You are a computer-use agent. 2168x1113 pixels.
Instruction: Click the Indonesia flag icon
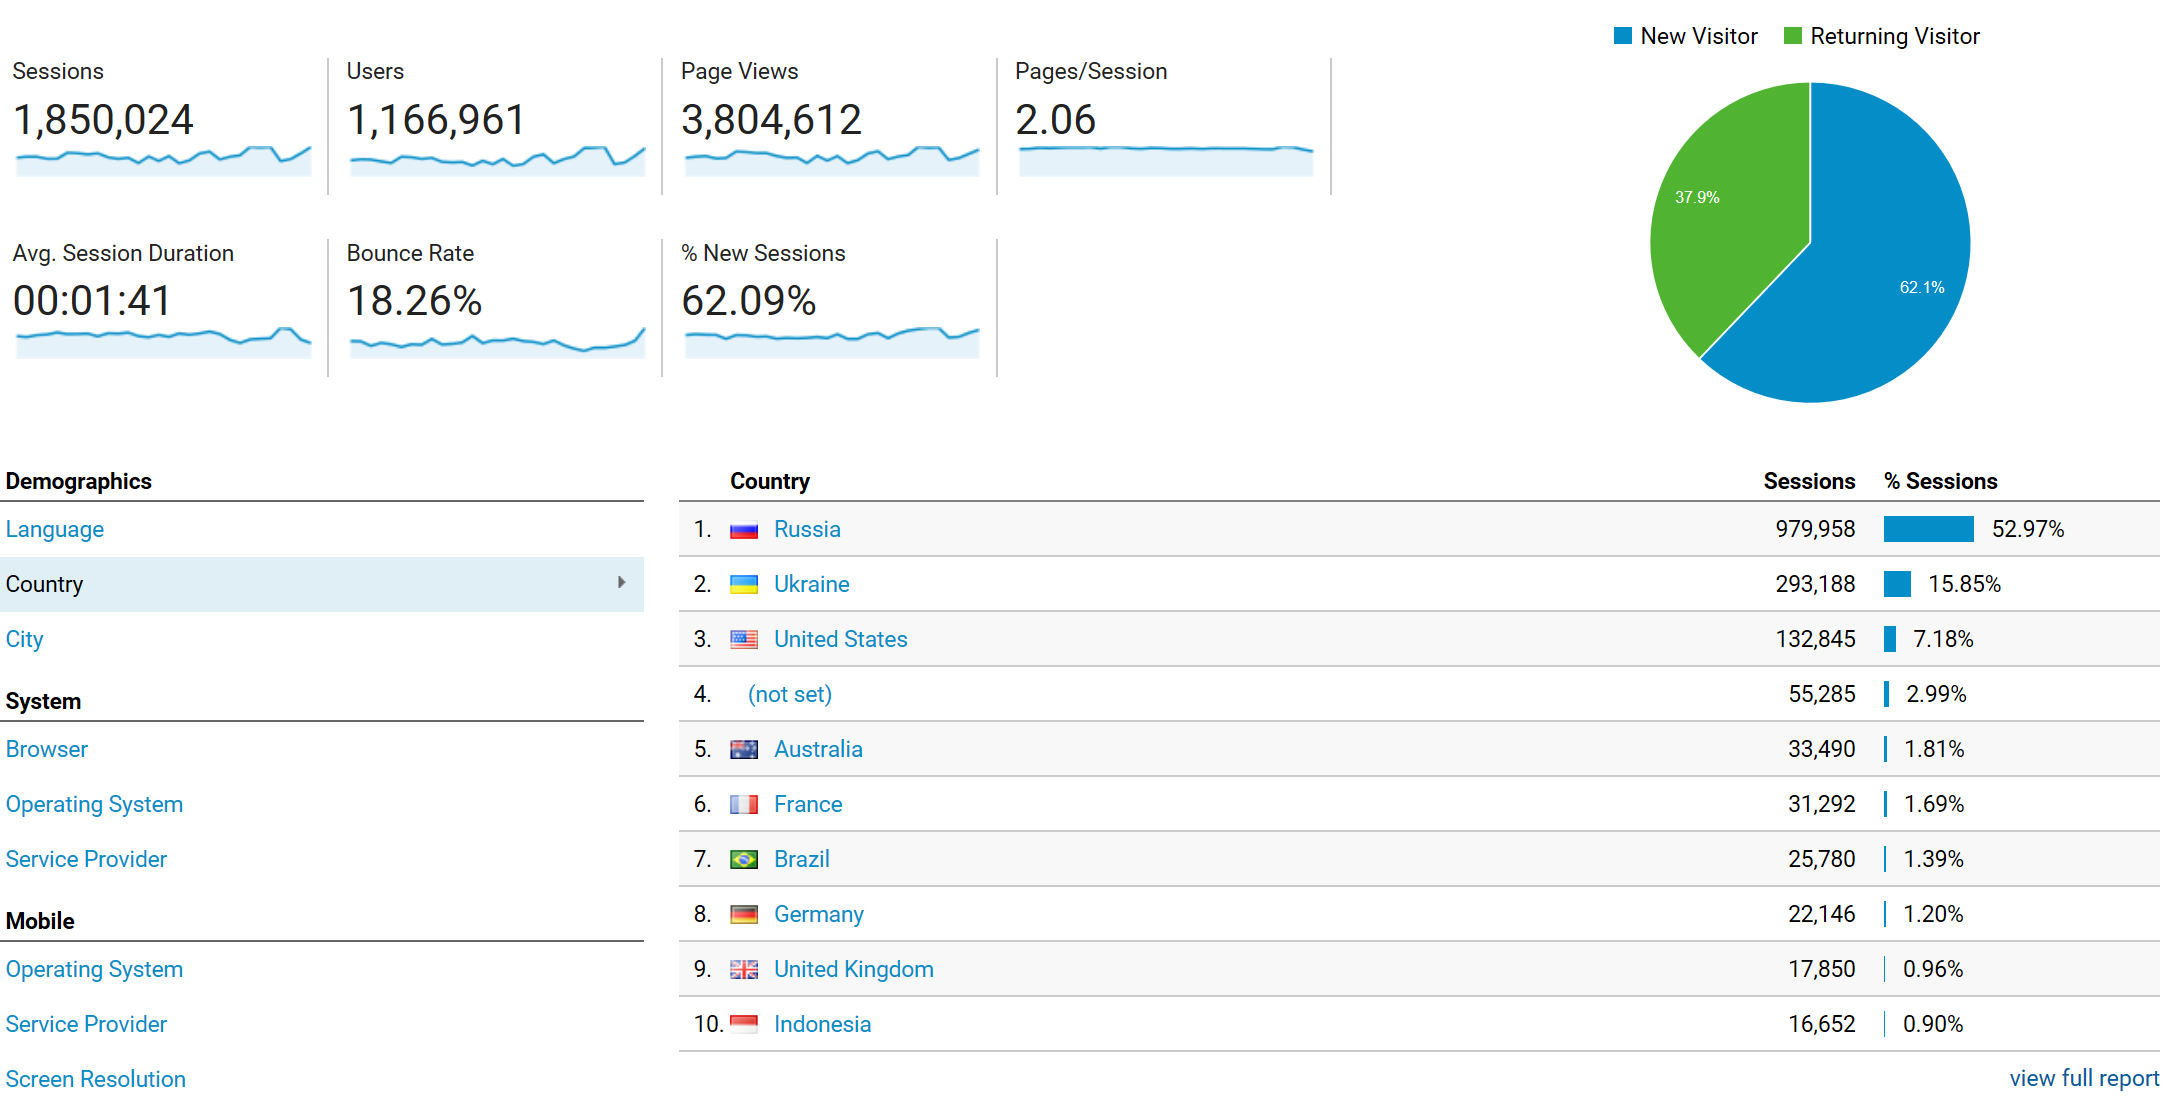click(x=744, y=1024)
